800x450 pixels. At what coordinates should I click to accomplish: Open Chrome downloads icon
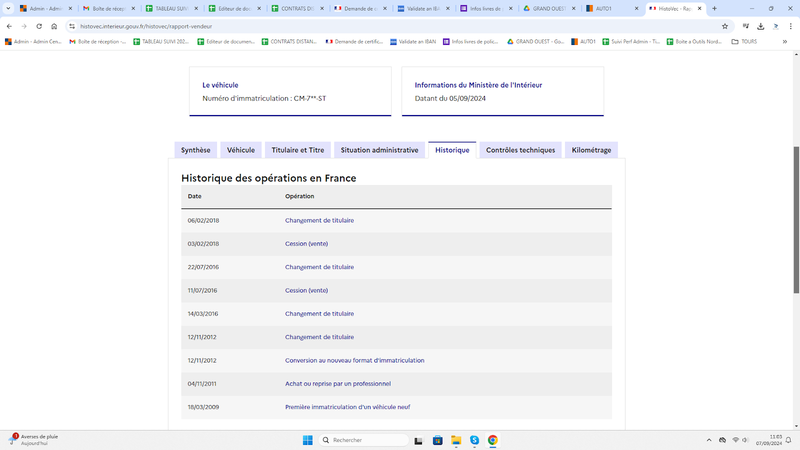pos(761,26)
